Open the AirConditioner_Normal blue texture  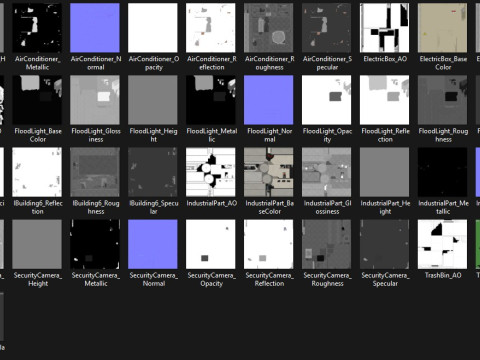(95, 28)
